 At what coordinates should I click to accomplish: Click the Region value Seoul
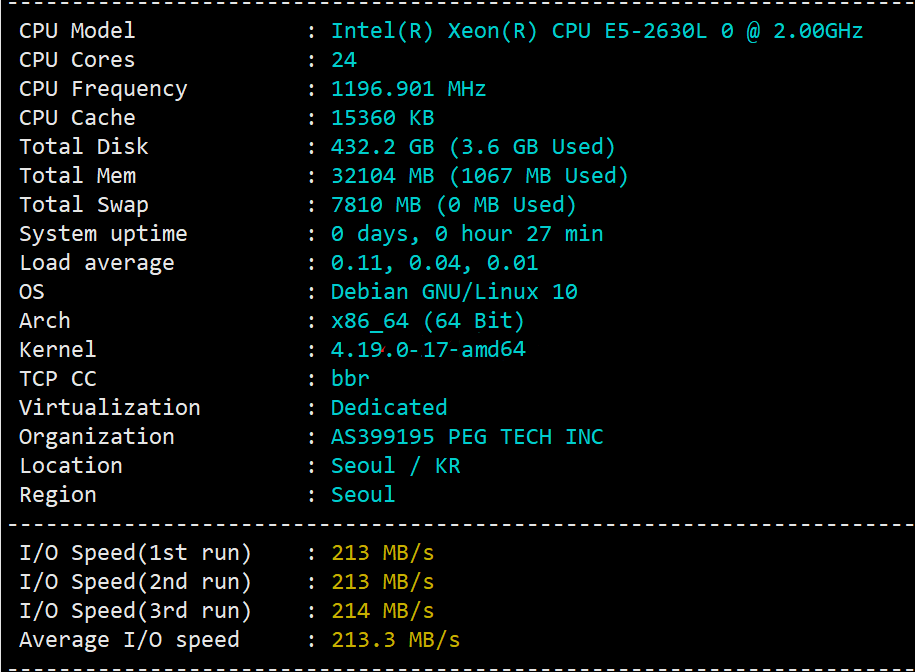[x=363, y=495]
